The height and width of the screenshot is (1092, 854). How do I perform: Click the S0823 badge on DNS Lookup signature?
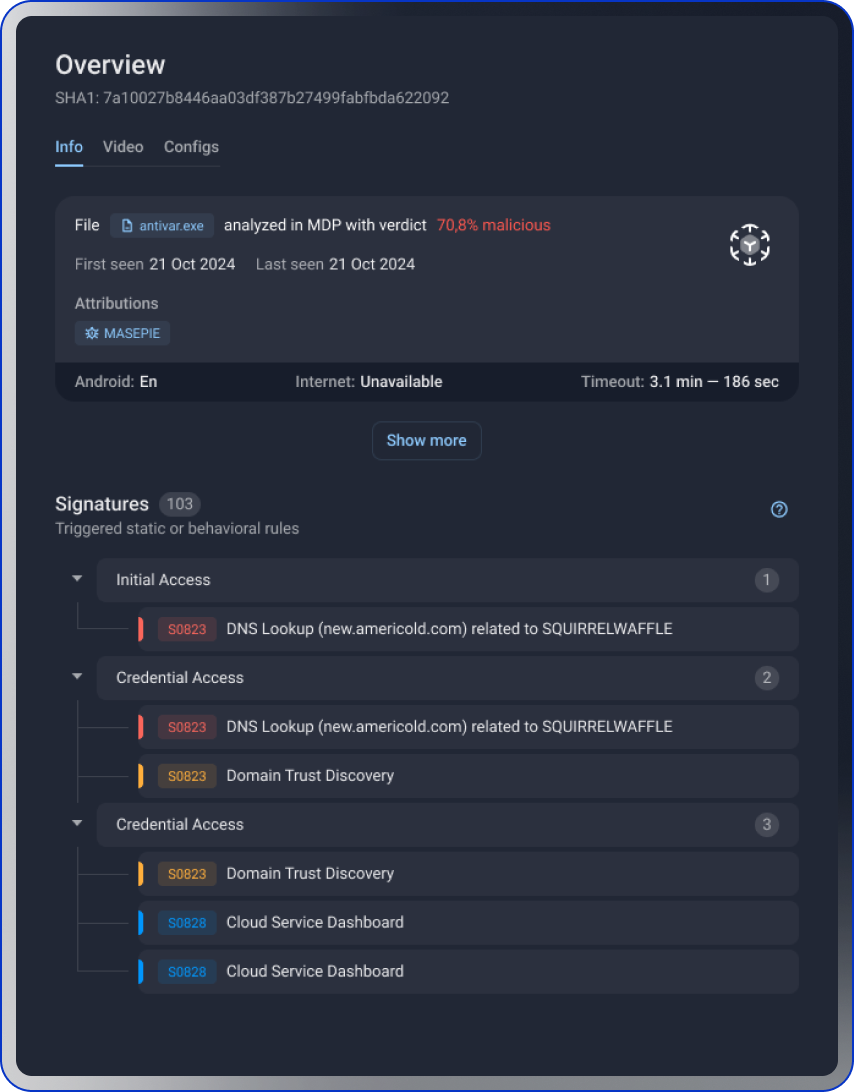tap(186, 629)
